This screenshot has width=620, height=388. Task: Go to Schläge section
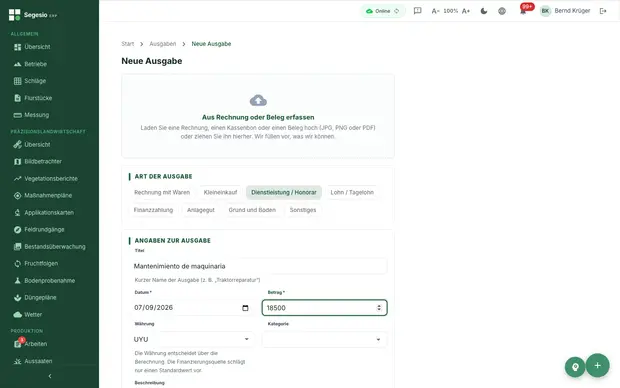tap(35, 81)
